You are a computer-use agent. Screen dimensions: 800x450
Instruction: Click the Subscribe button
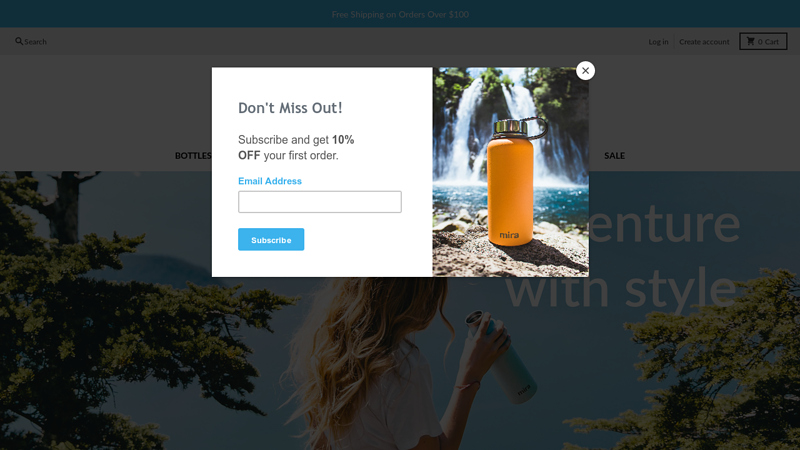(x=271, y=239)
